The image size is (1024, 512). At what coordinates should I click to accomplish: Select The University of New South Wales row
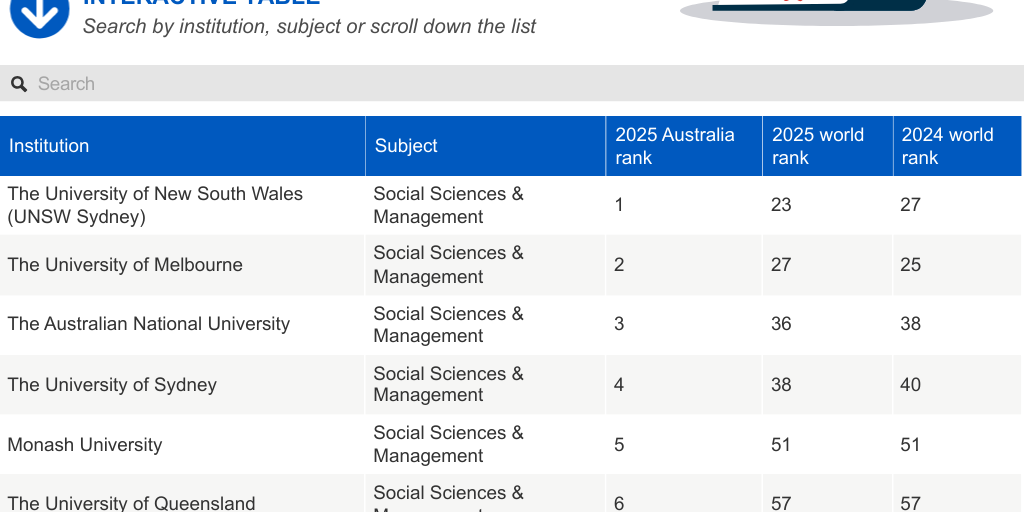point(510,205)
